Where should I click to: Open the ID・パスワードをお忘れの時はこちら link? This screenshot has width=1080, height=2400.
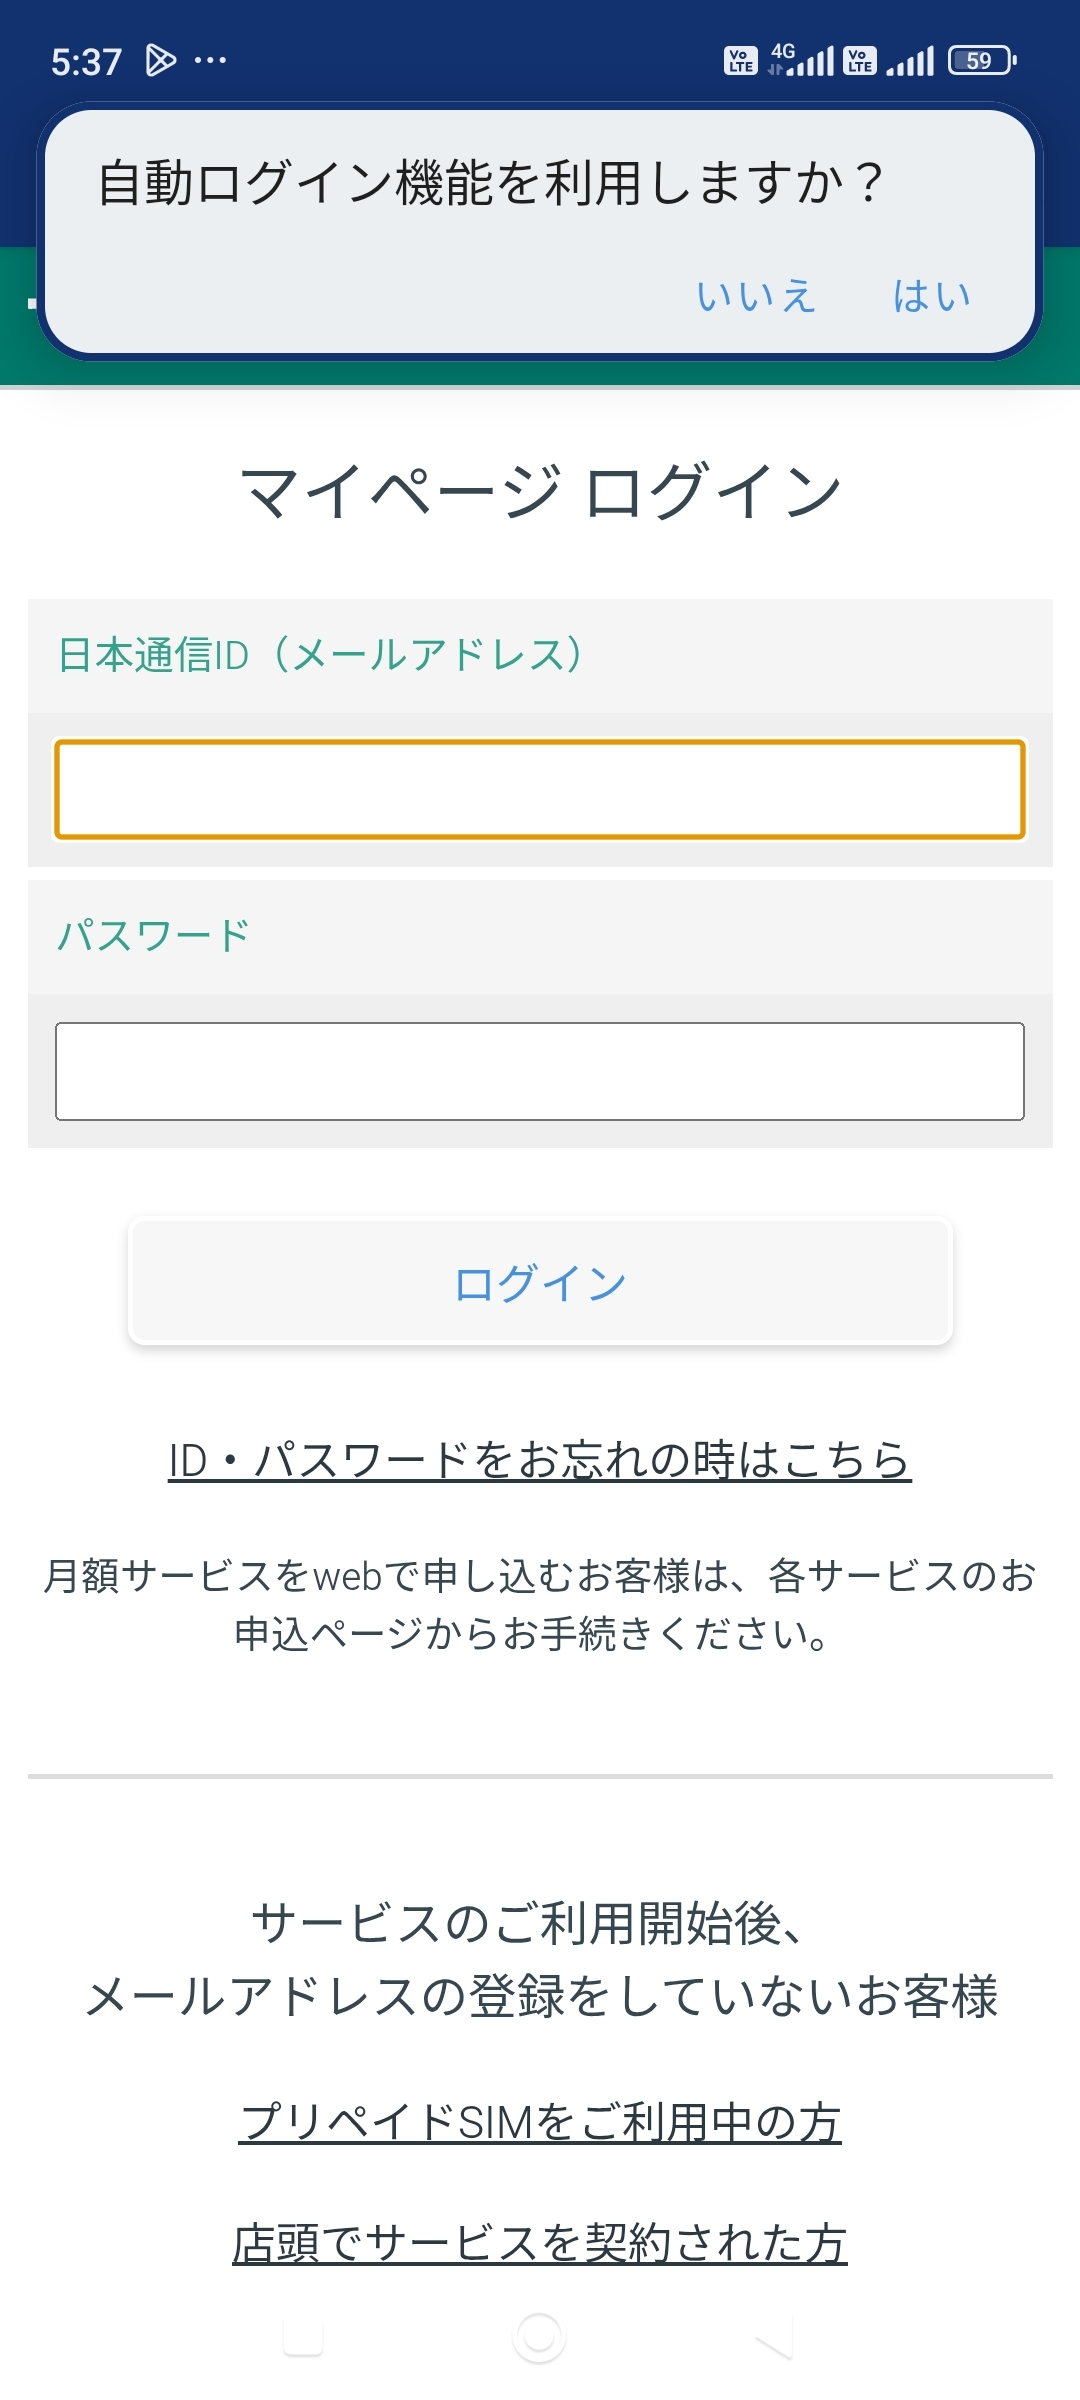point(540,1460)
